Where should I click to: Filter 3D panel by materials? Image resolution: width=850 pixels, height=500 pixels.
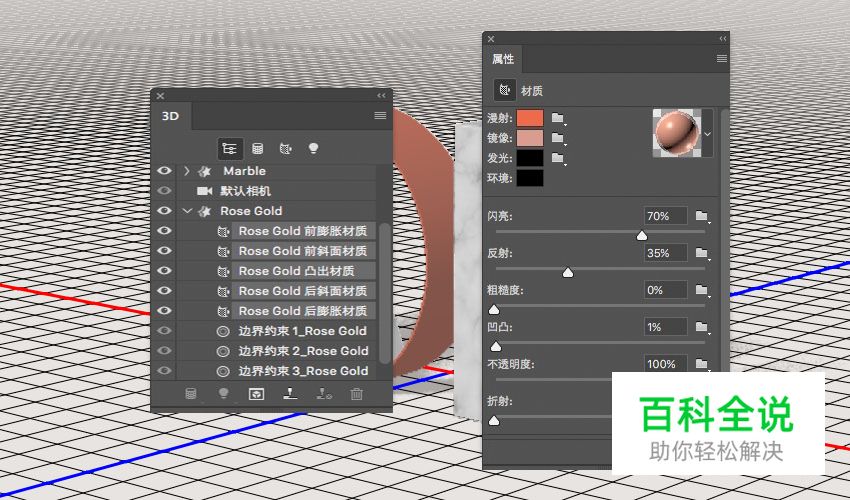286,149
